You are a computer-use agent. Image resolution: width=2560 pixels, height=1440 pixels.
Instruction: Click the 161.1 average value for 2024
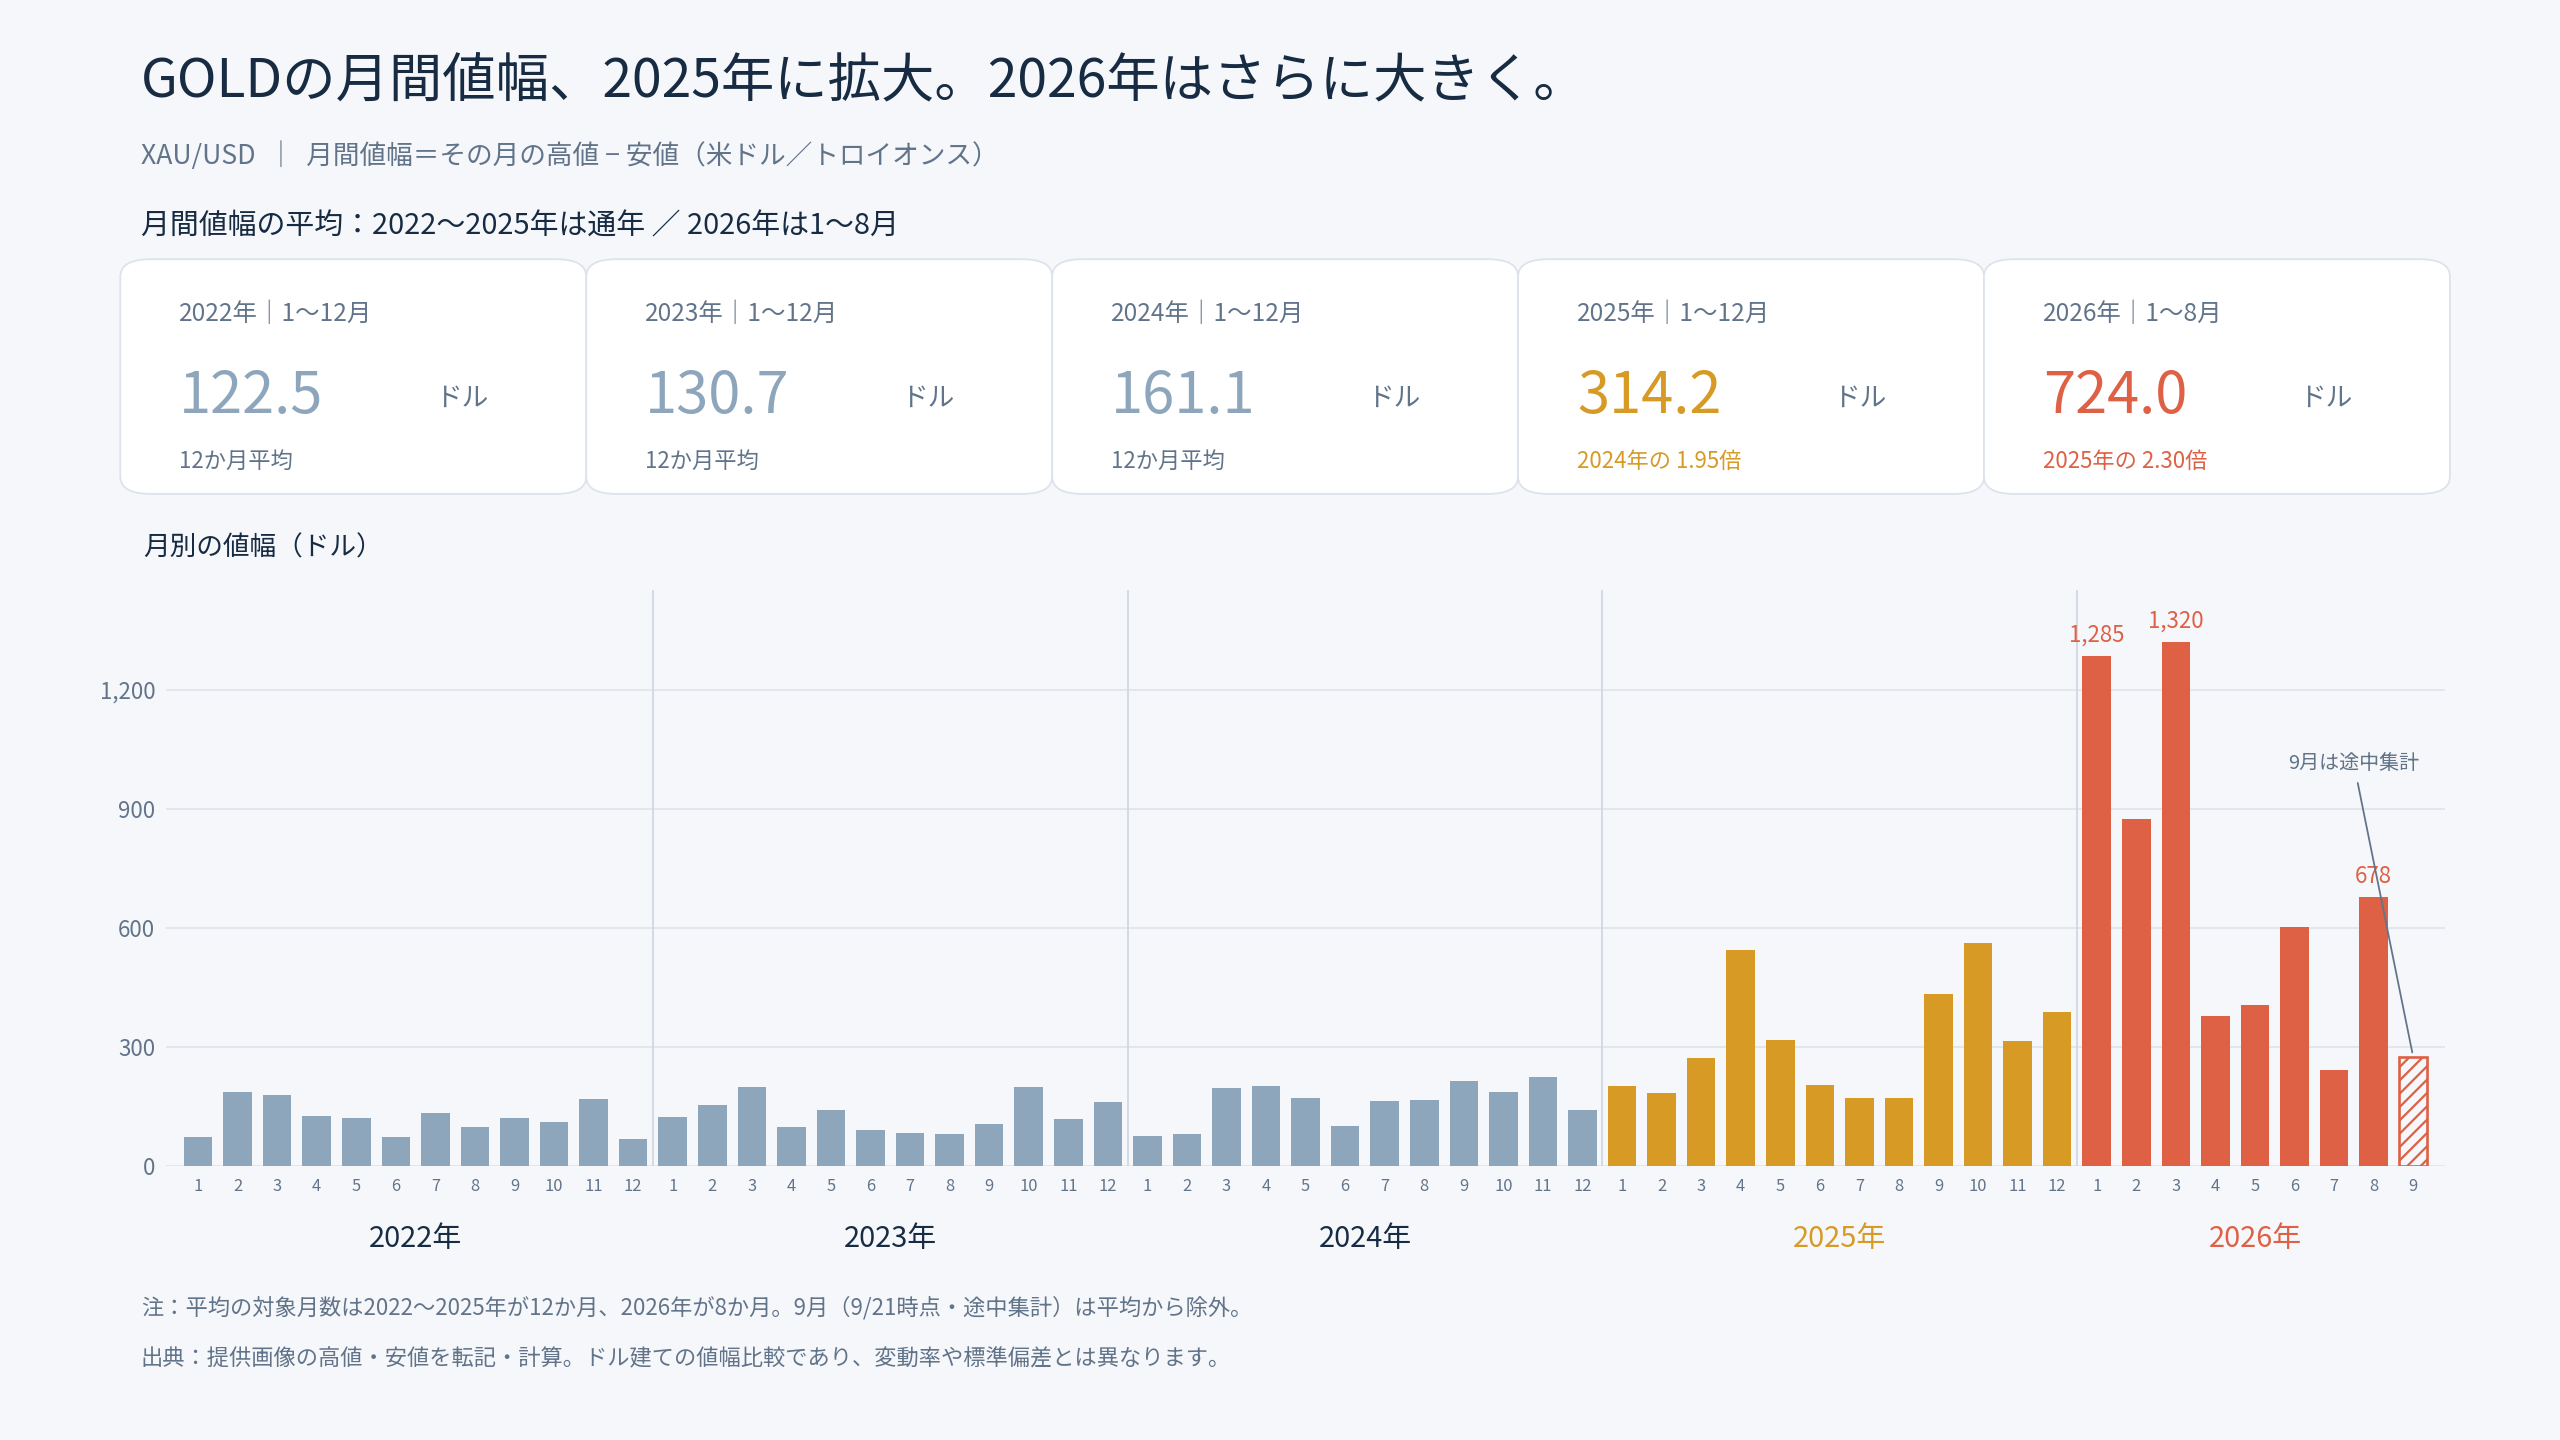click(x=1182, y=392)
